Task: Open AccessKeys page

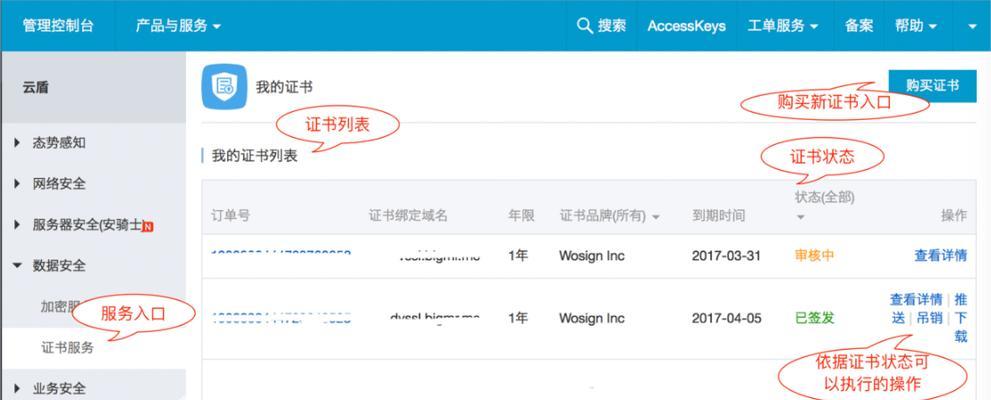Action: pos(686,26)
